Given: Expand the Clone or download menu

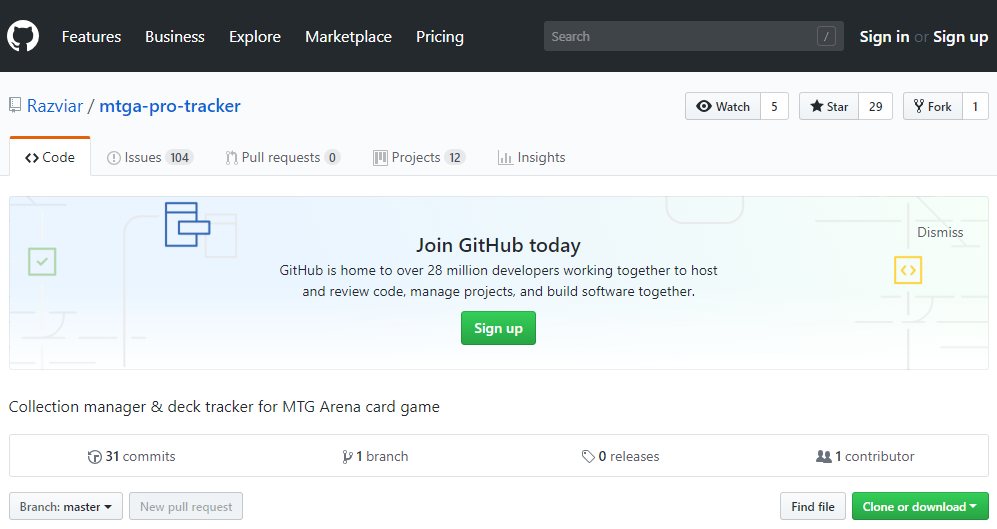Looking at the screenshot, I should [x=919, y=507].
